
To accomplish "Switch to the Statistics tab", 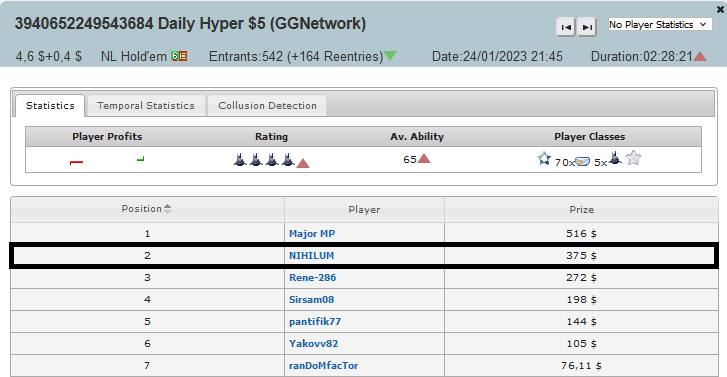I will tap(50, 106).
